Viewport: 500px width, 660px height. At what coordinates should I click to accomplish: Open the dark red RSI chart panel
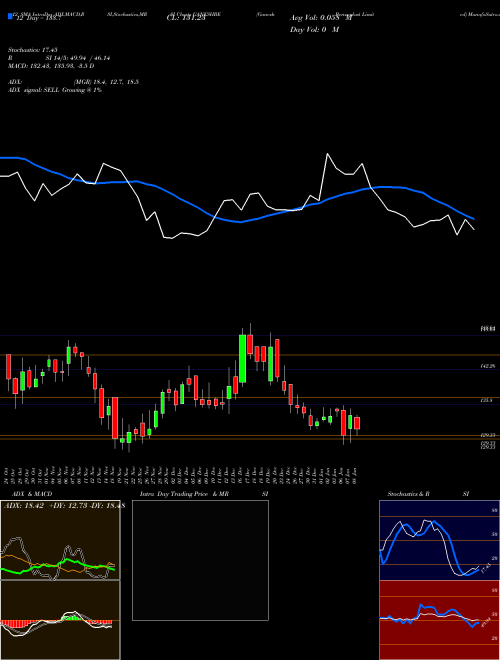[439, 620]
